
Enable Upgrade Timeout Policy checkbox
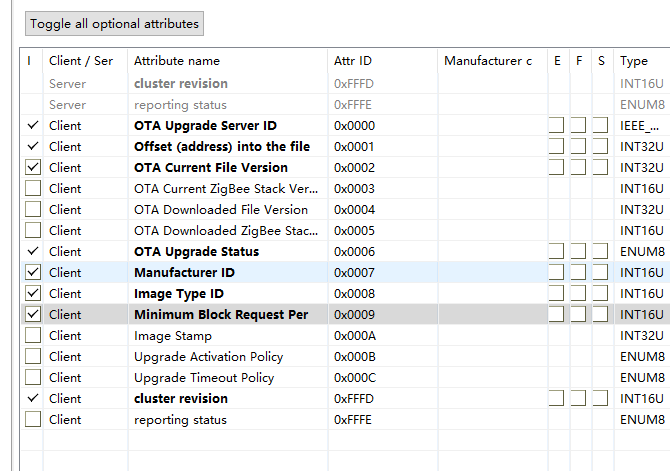pos(33,378)
